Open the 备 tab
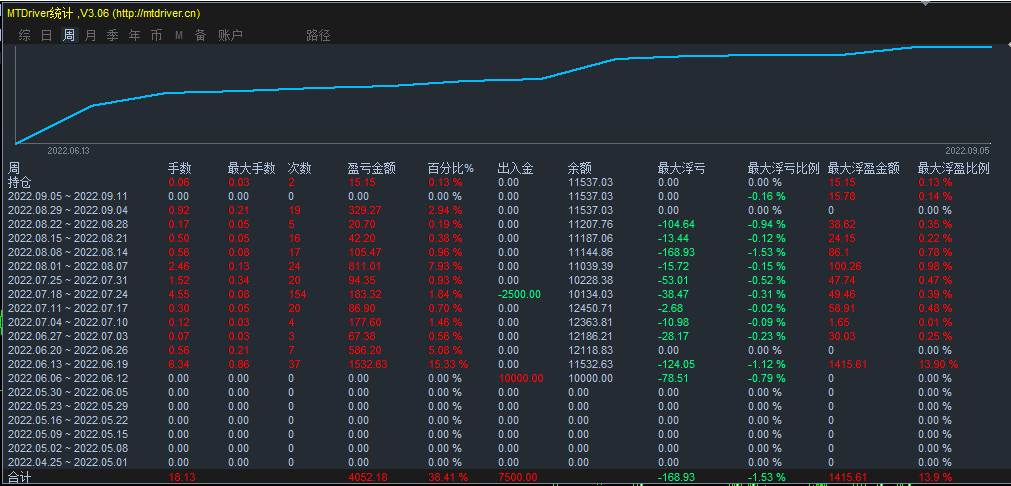Image resolution: width=1011 pixels, height=486 pixels. [x=201, y=35]
